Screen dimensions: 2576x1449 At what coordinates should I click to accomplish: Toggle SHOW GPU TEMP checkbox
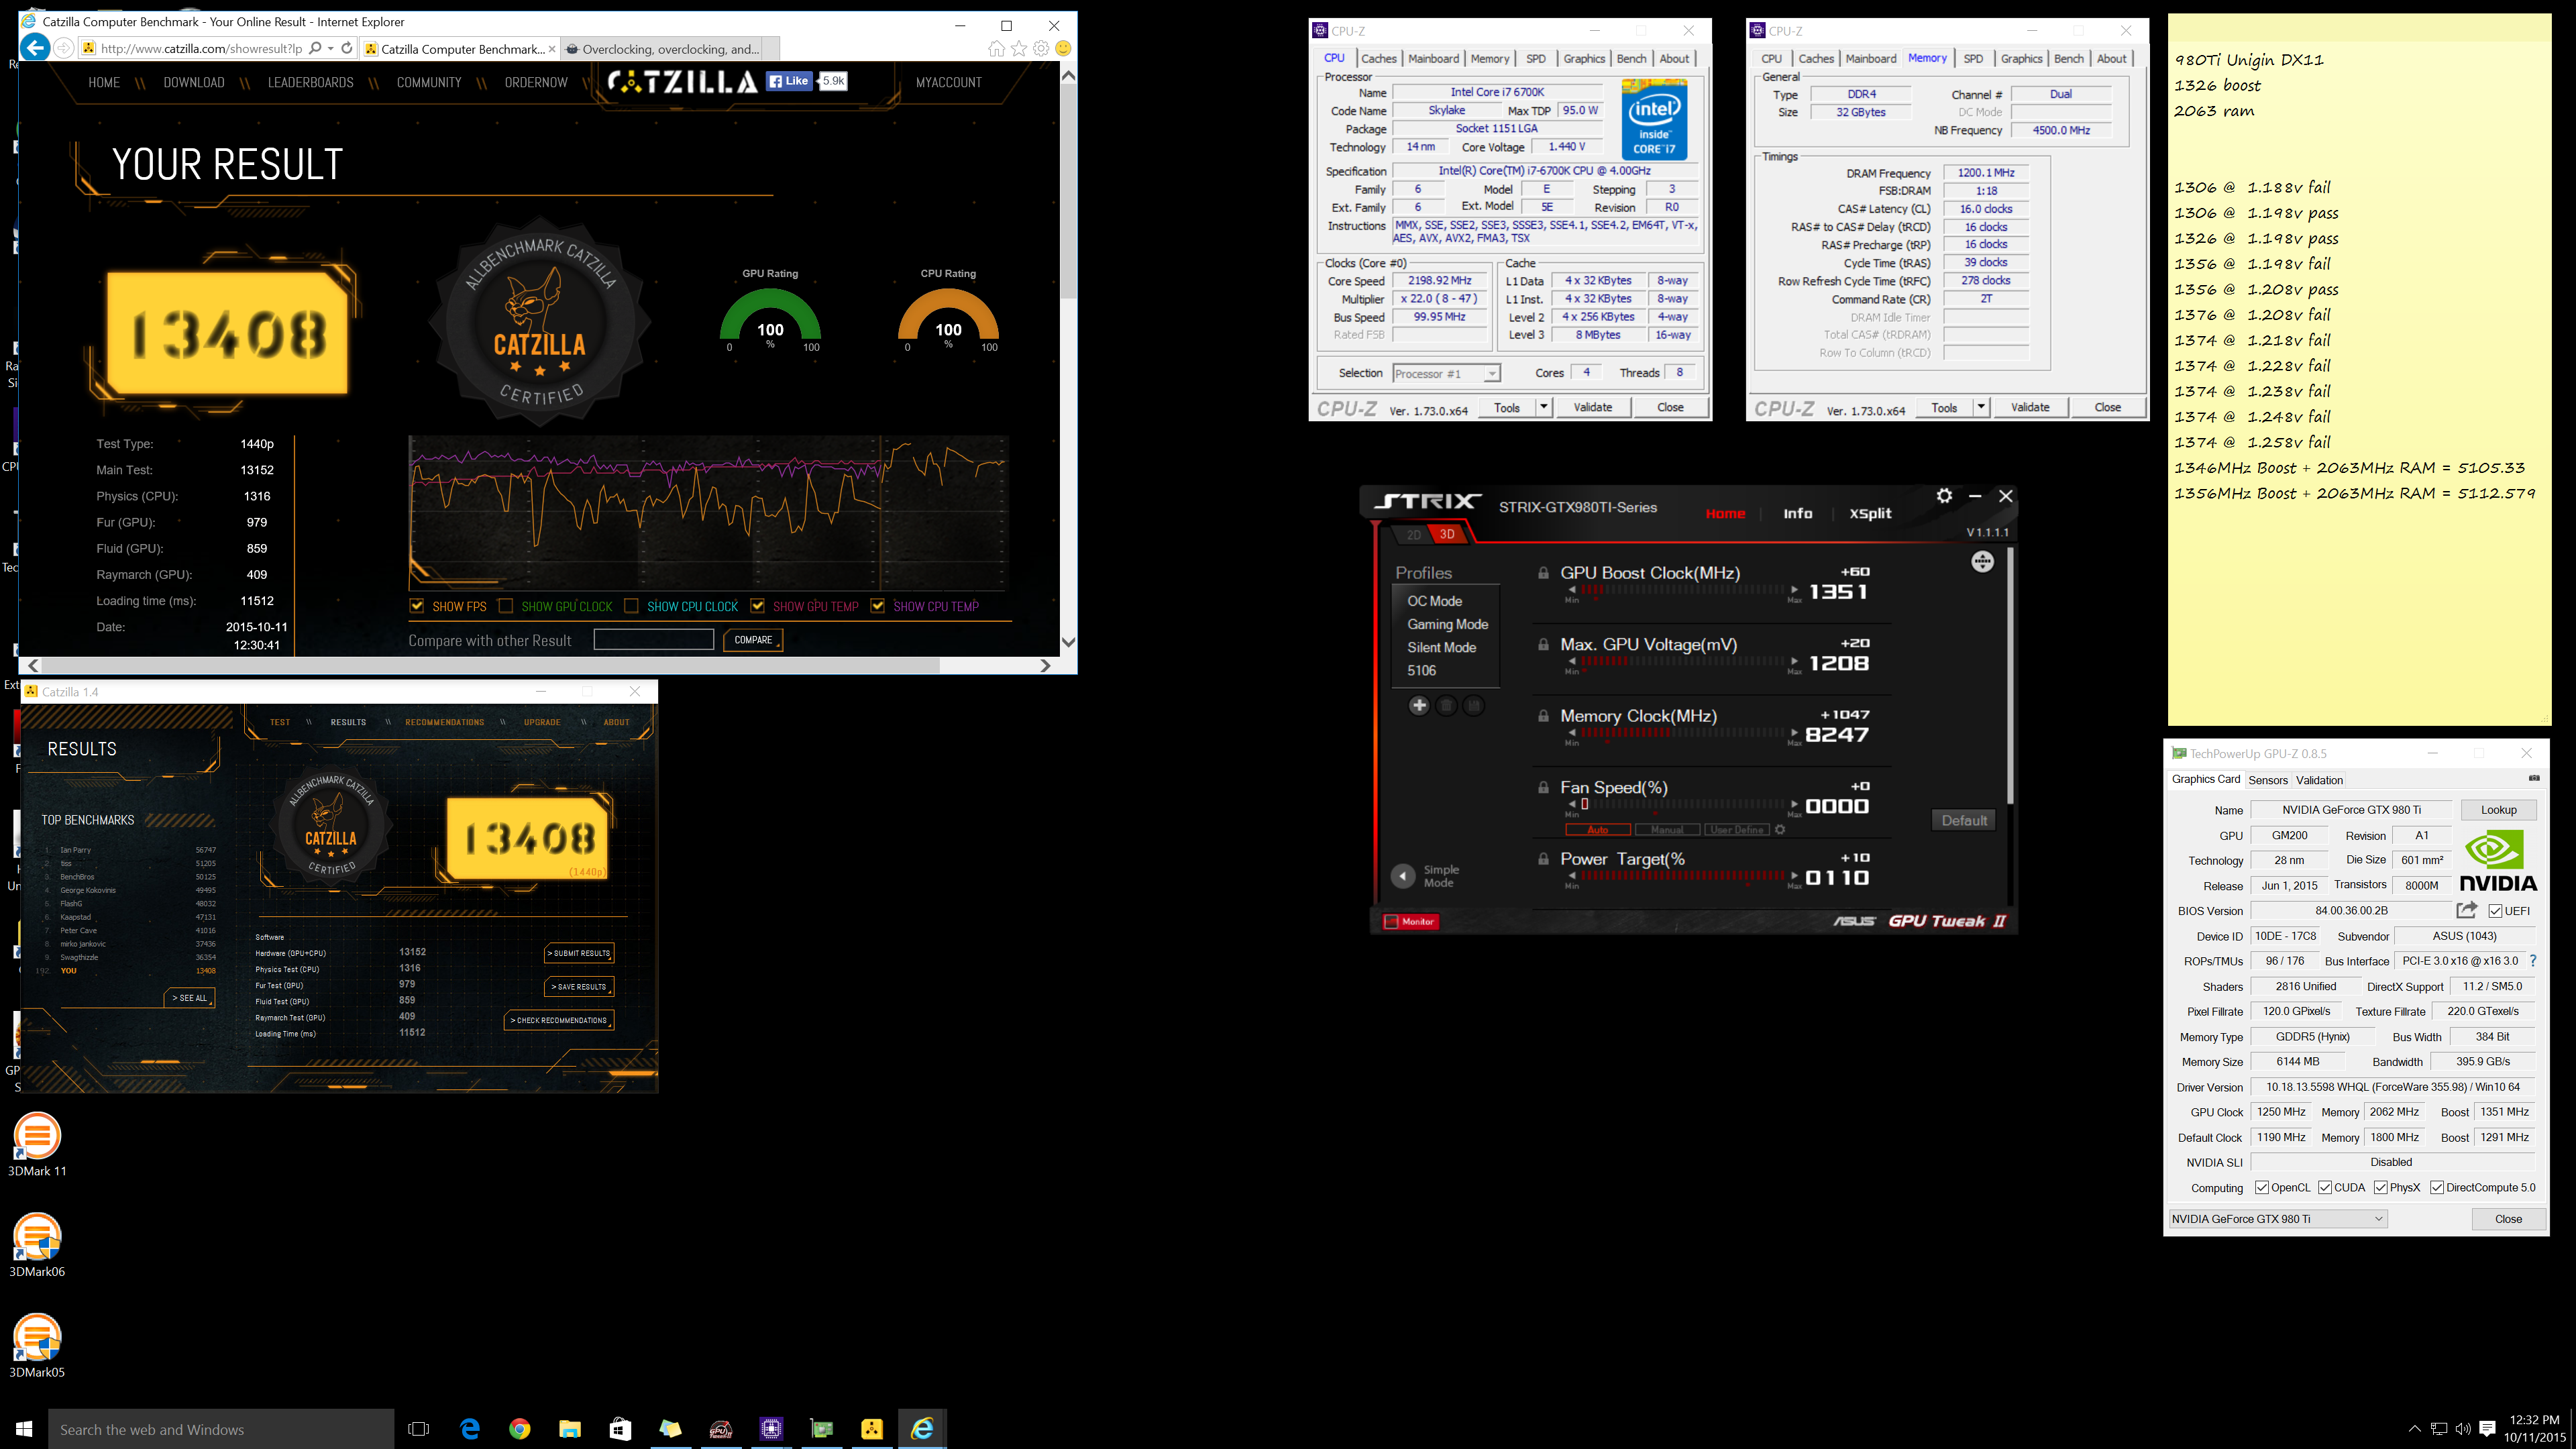758,606
